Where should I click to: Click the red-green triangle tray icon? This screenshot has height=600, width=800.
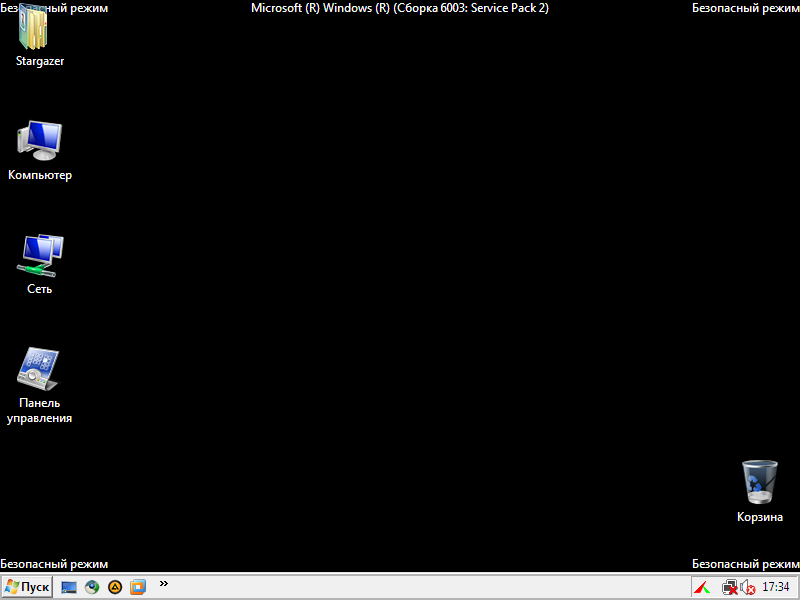(703, 588)
